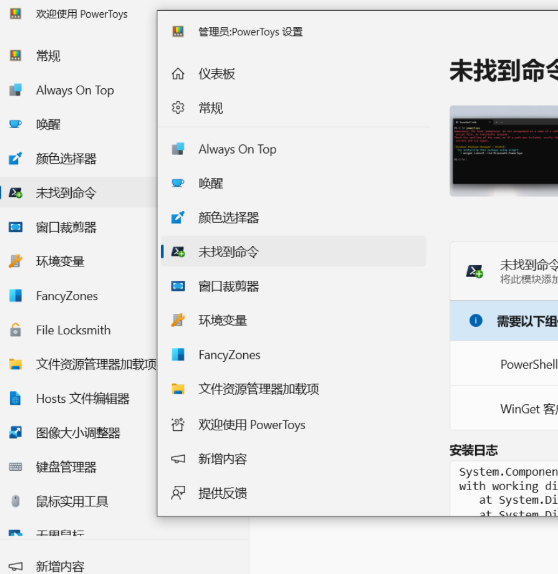Viewport: 558px width, 574px height.
Task: Click 常规 icon in back window sidebar
Action: click(x=15, y=56)
